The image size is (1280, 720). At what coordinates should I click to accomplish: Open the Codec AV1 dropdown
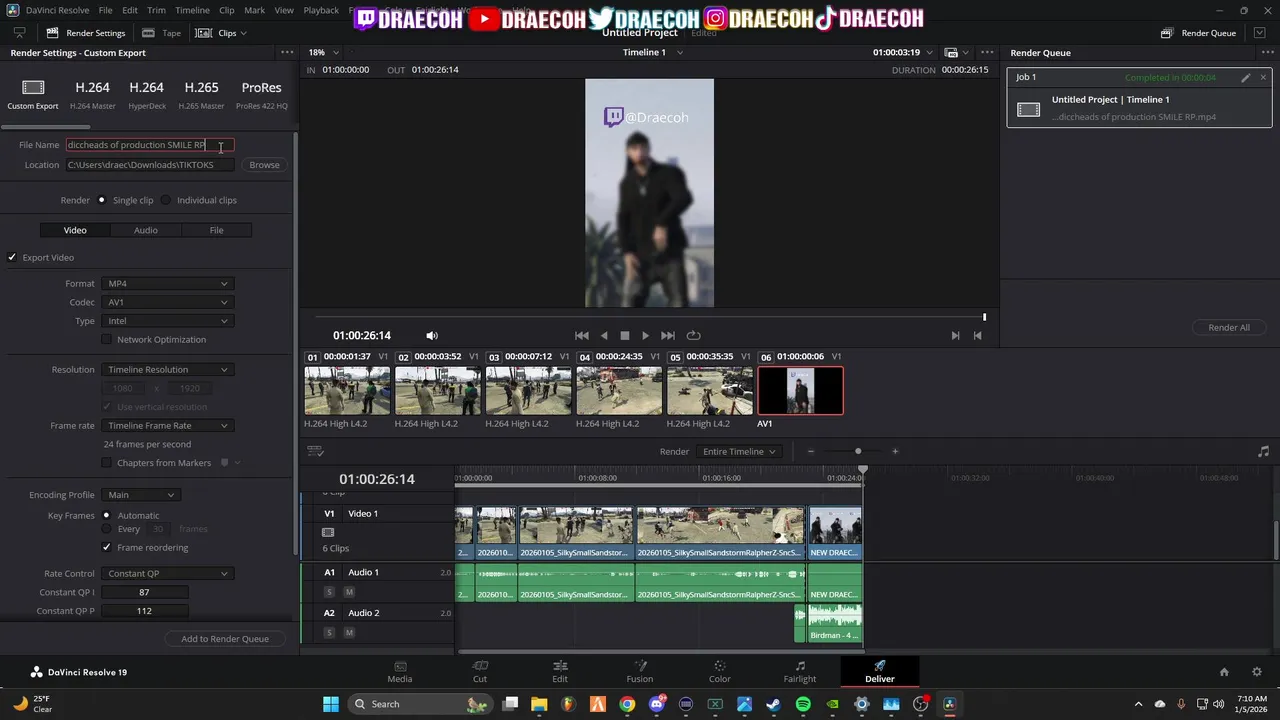[168, 302]
